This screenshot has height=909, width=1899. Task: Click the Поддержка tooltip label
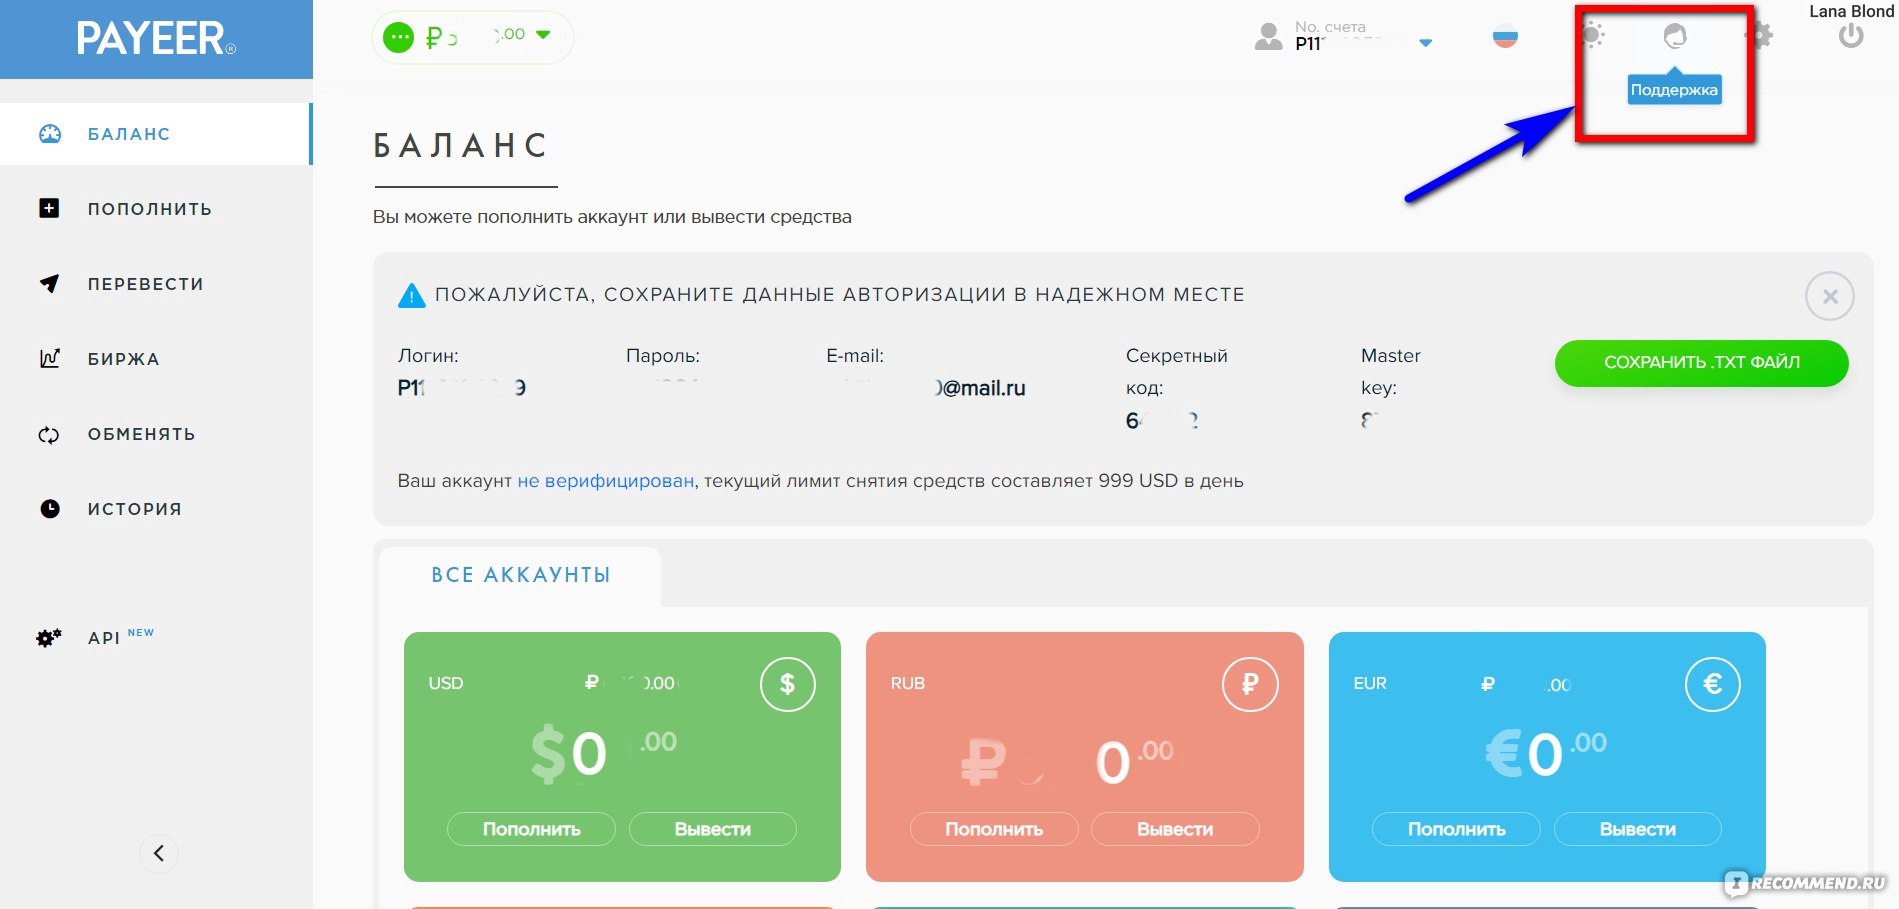point(1674,90)
